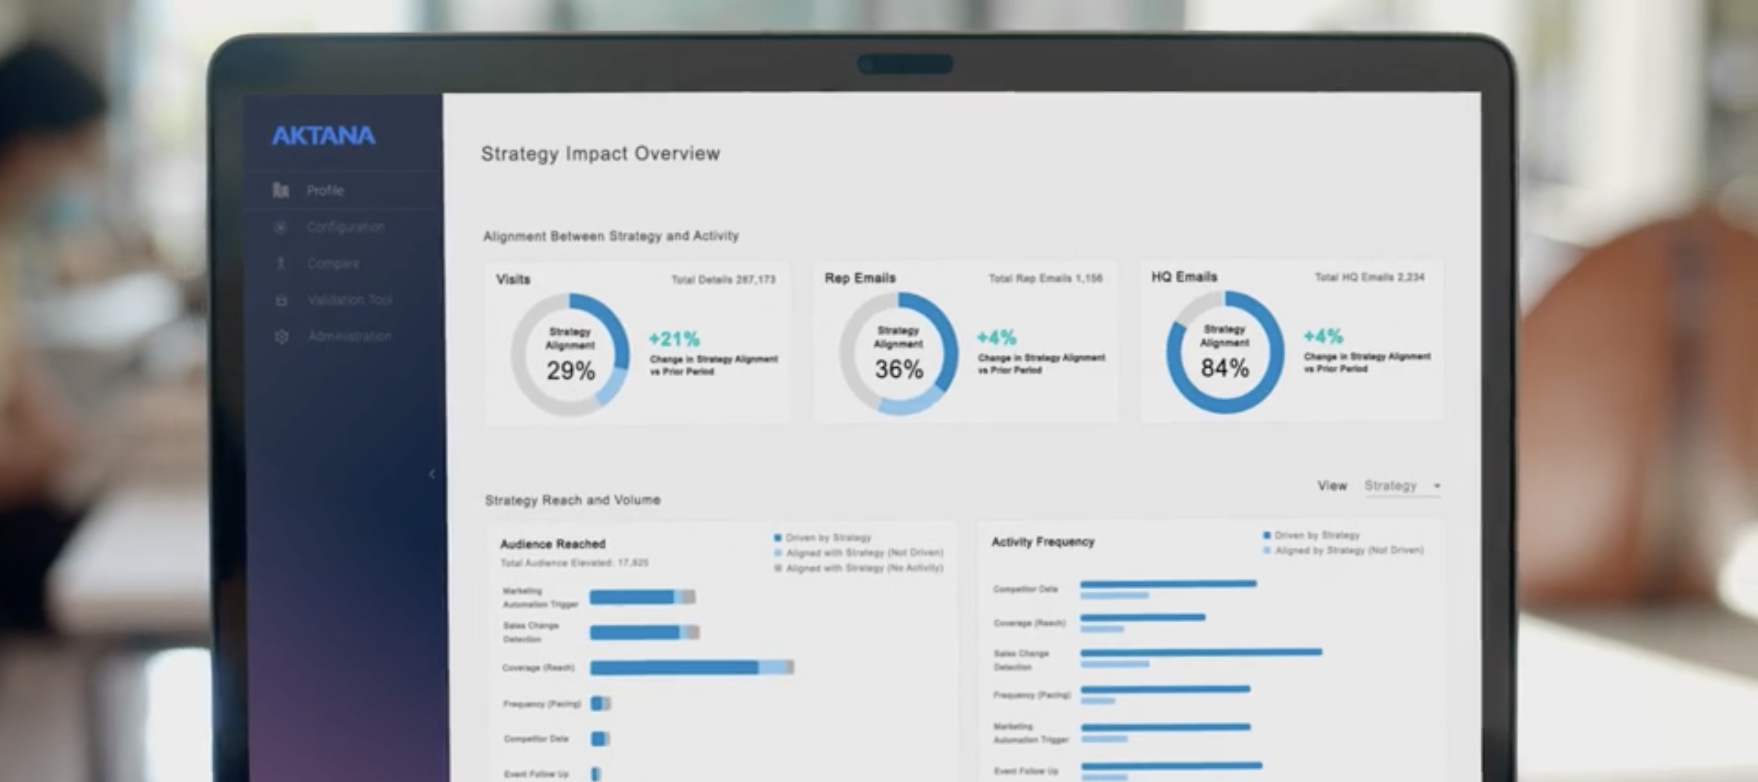Click the Coverage (Reach) bar in Audience Reached
This screenshot has height=782, width=1758.
691,667
